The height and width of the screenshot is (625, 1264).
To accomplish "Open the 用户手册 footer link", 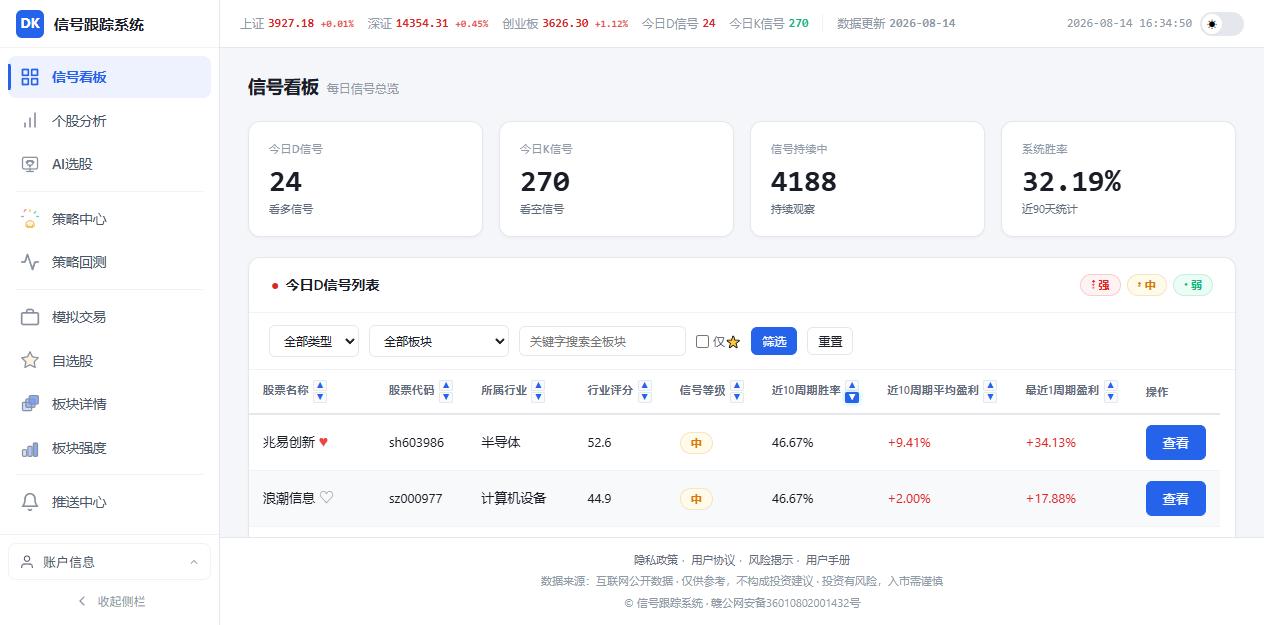I will 828,560.
